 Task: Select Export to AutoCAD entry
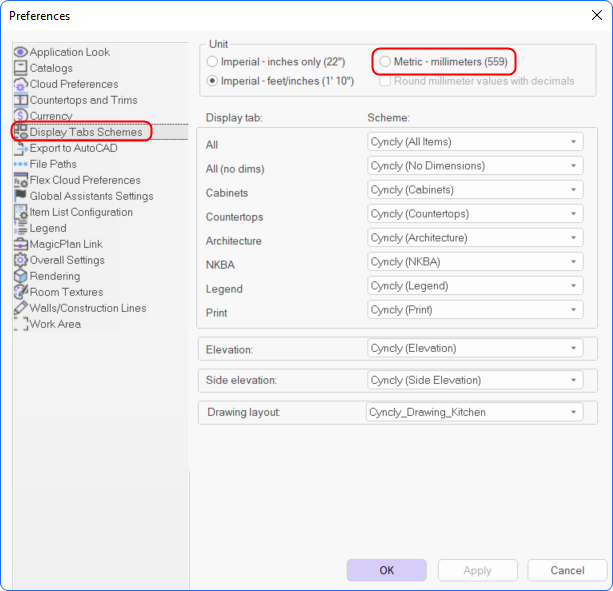click(x=73, y=148)
